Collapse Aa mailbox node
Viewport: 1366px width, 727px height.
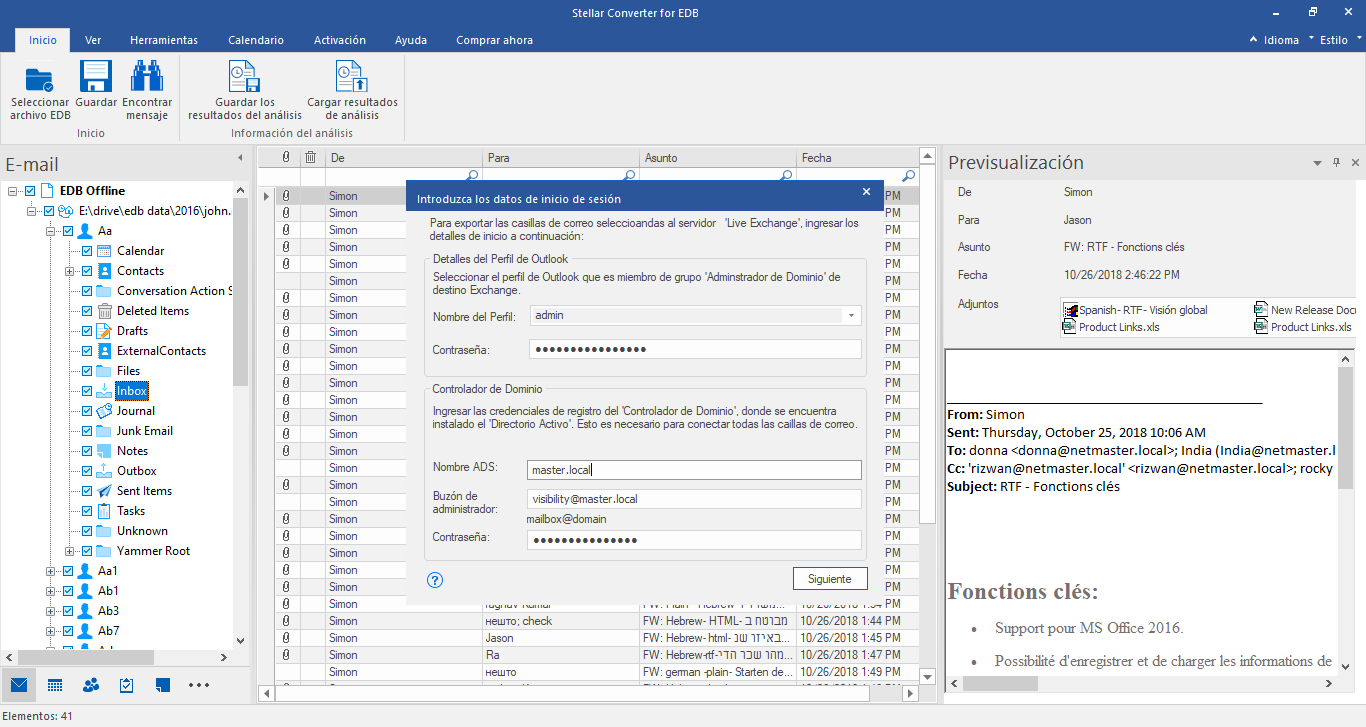click(51, 231)
